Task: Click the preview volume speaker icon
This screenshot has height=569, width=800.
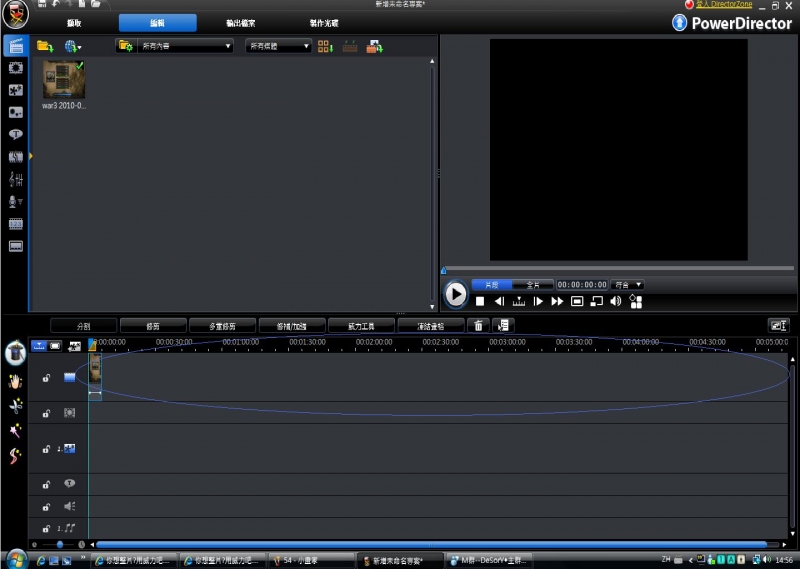Action: [616, 301]
